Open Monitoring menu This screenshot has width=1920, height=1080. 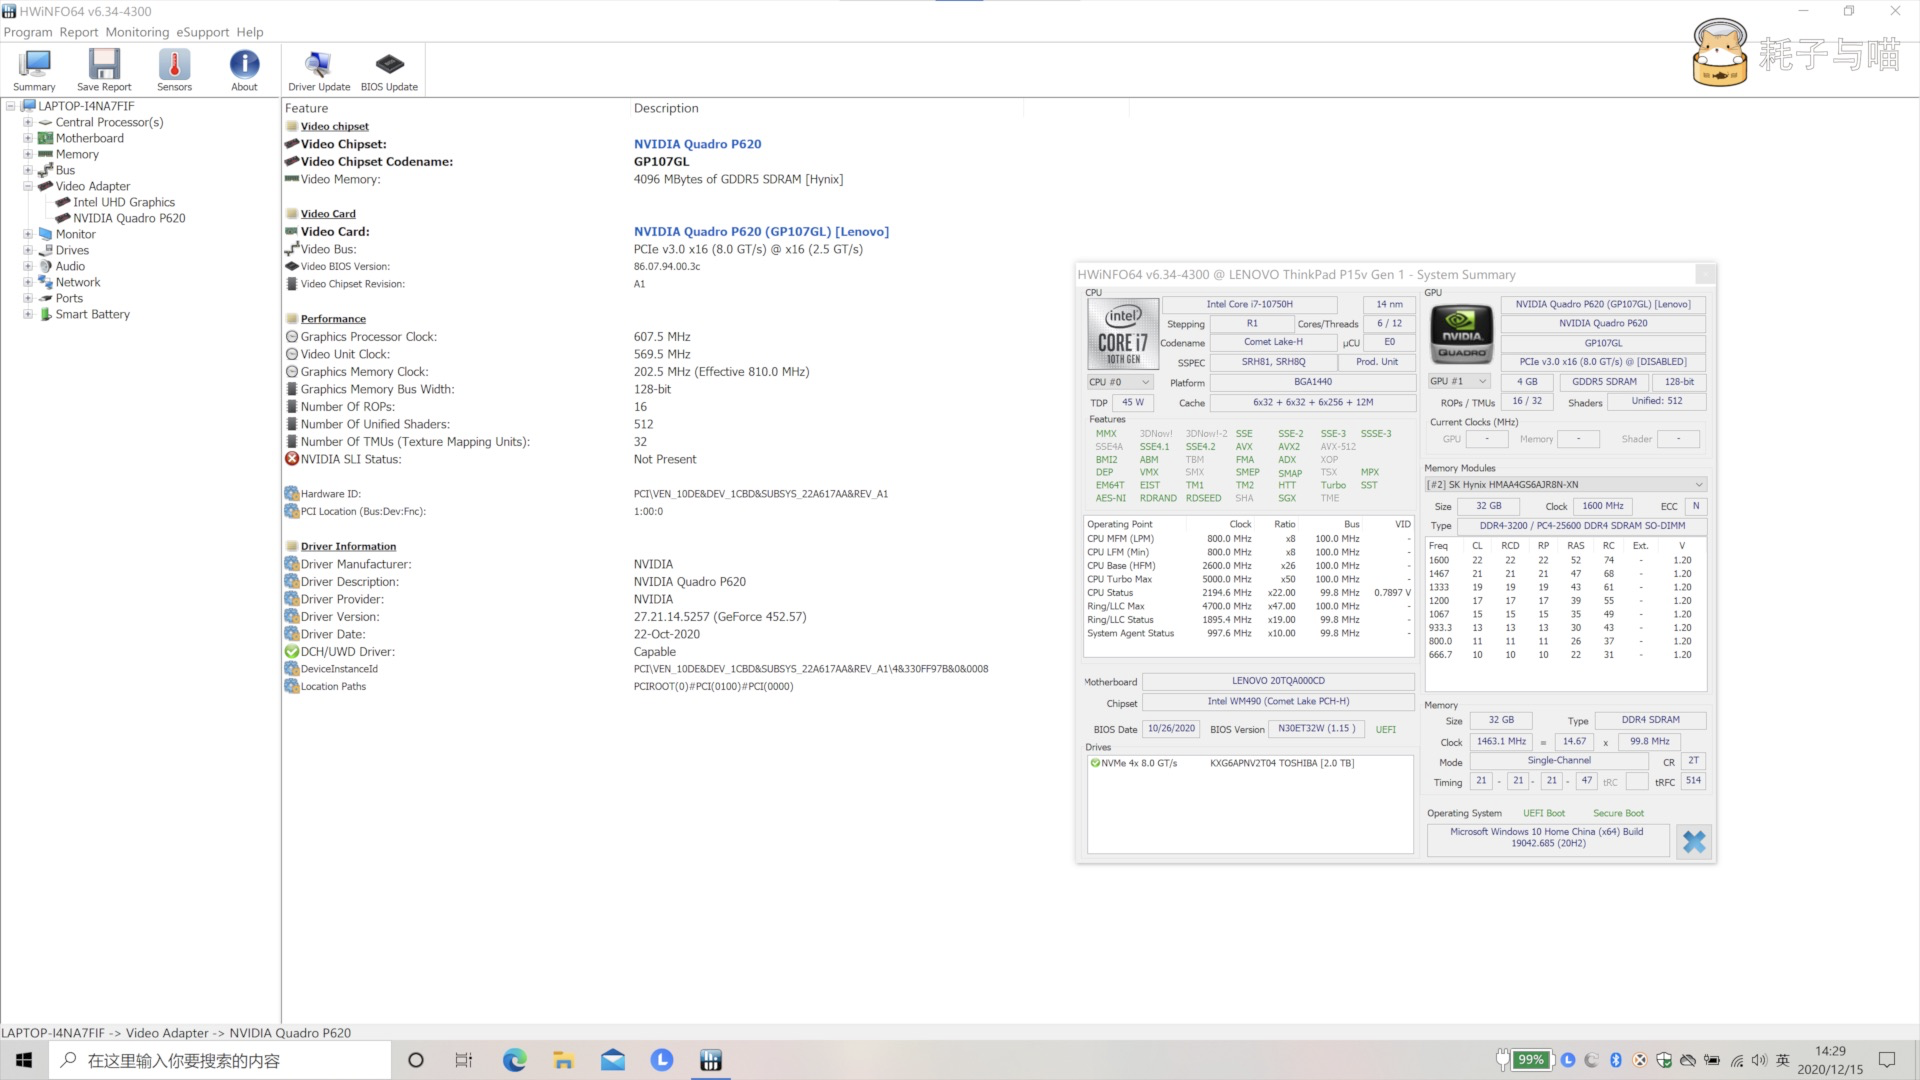tap(137, 32)
